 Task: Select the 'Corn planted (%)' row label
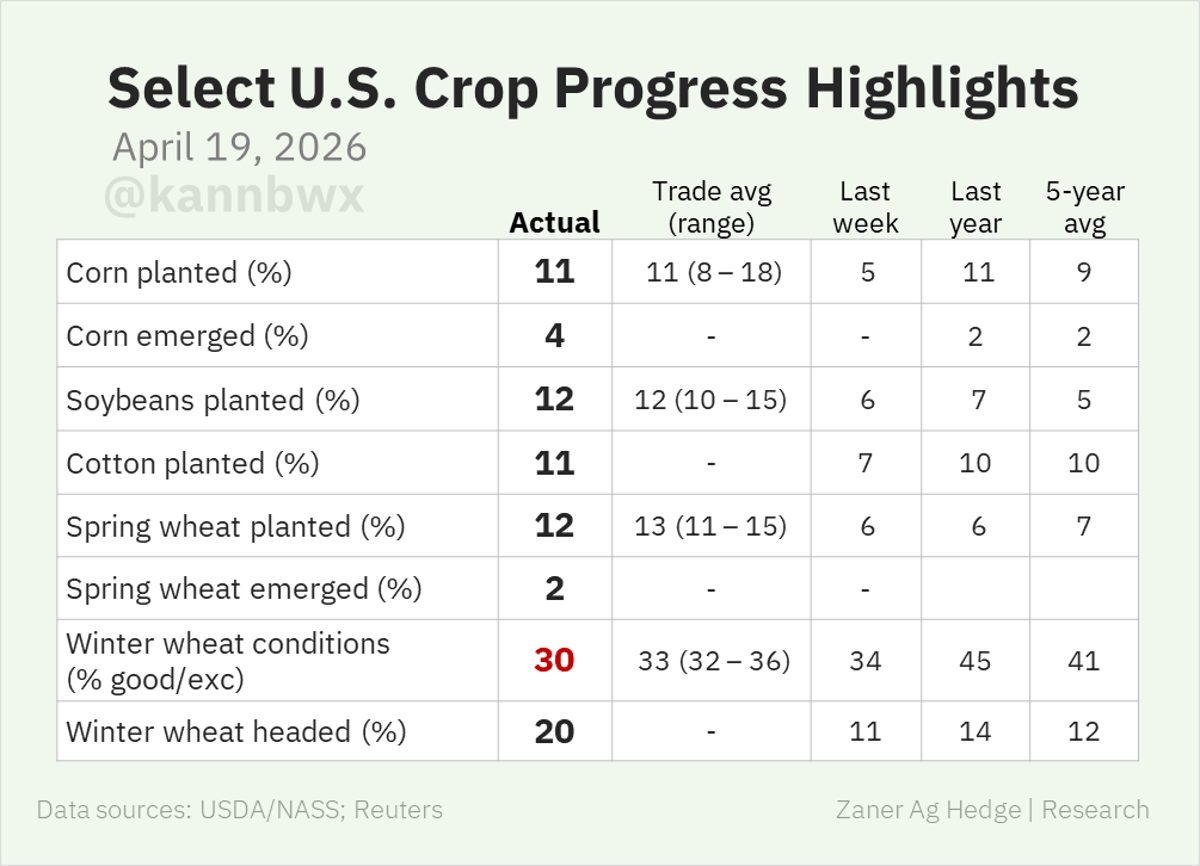pyautogui.click(x=179, y=272)
